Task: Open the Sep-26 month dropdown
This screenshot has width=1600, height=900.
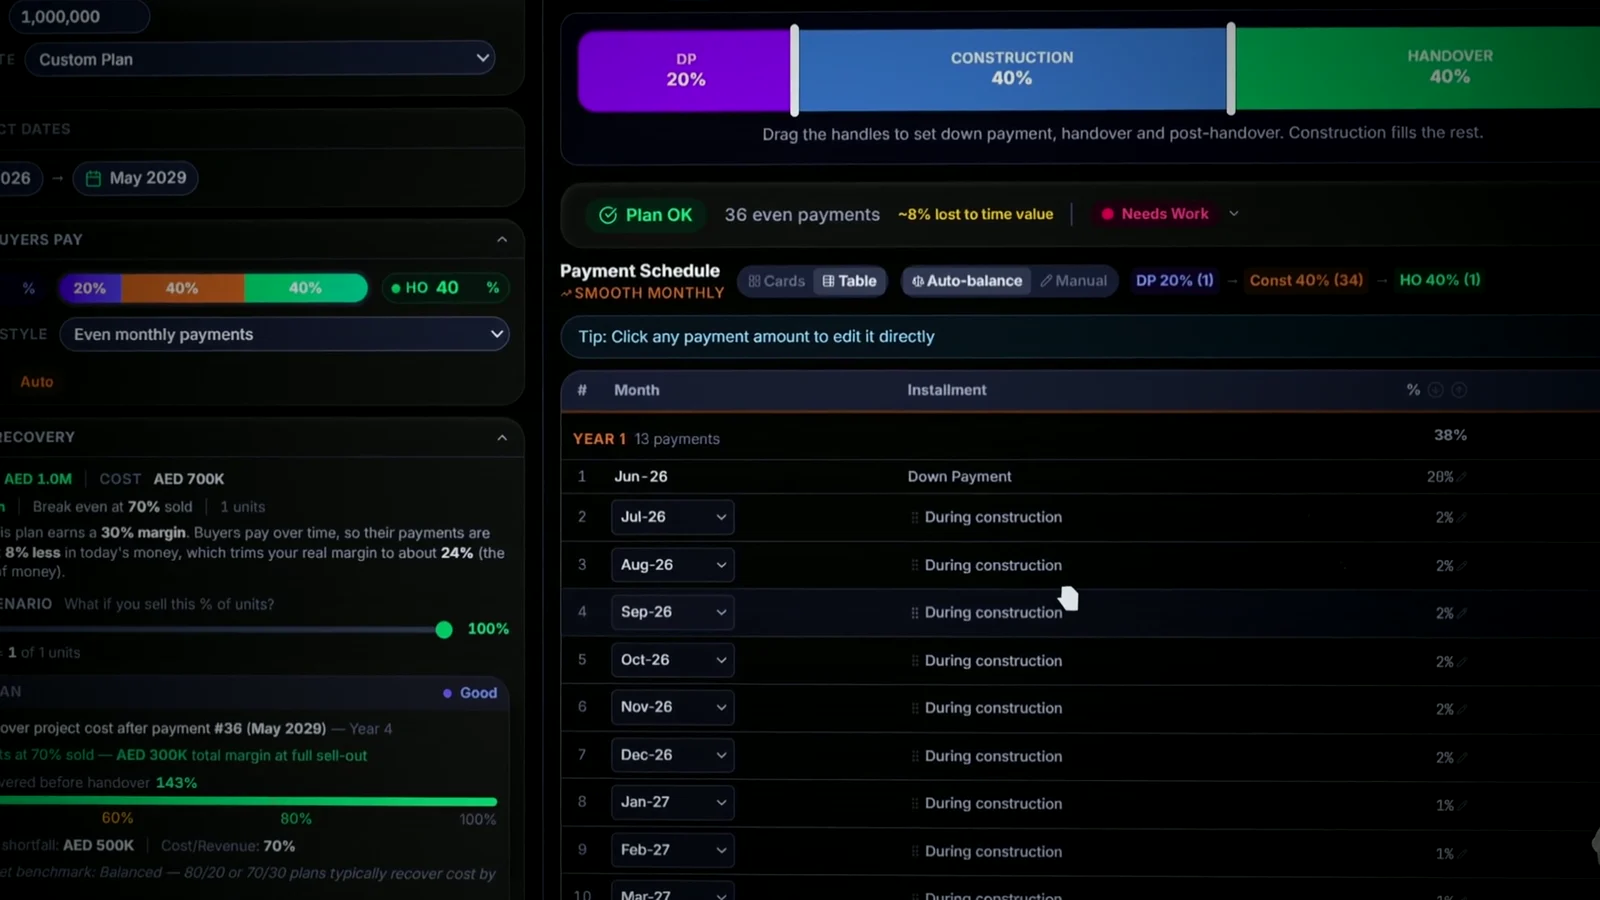Action: tap(672, 612)
